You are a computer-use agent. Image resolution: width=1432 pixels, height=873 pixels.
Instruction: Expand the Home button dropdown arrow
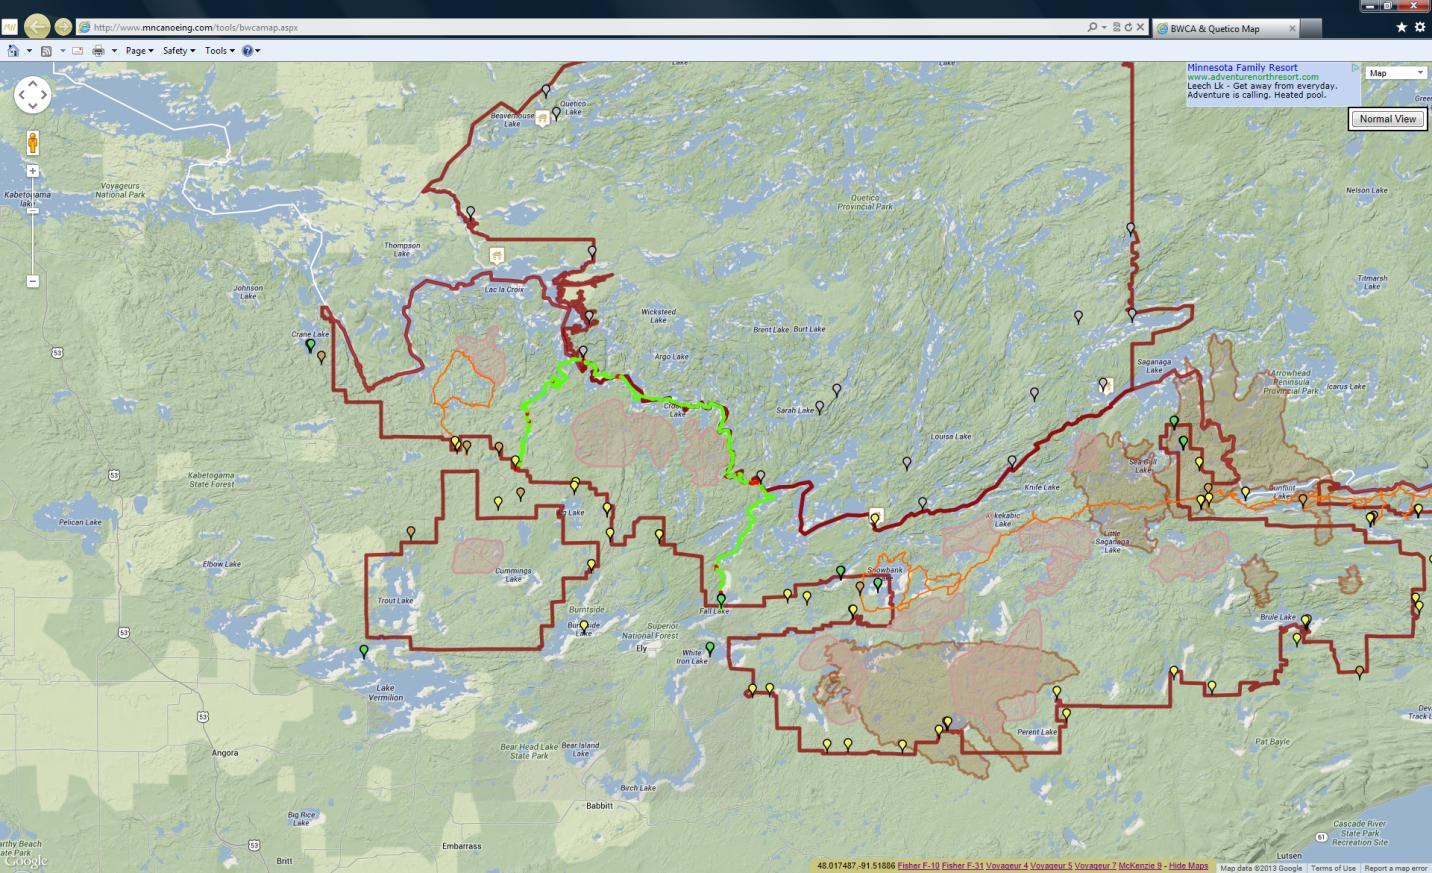[29, 50]
